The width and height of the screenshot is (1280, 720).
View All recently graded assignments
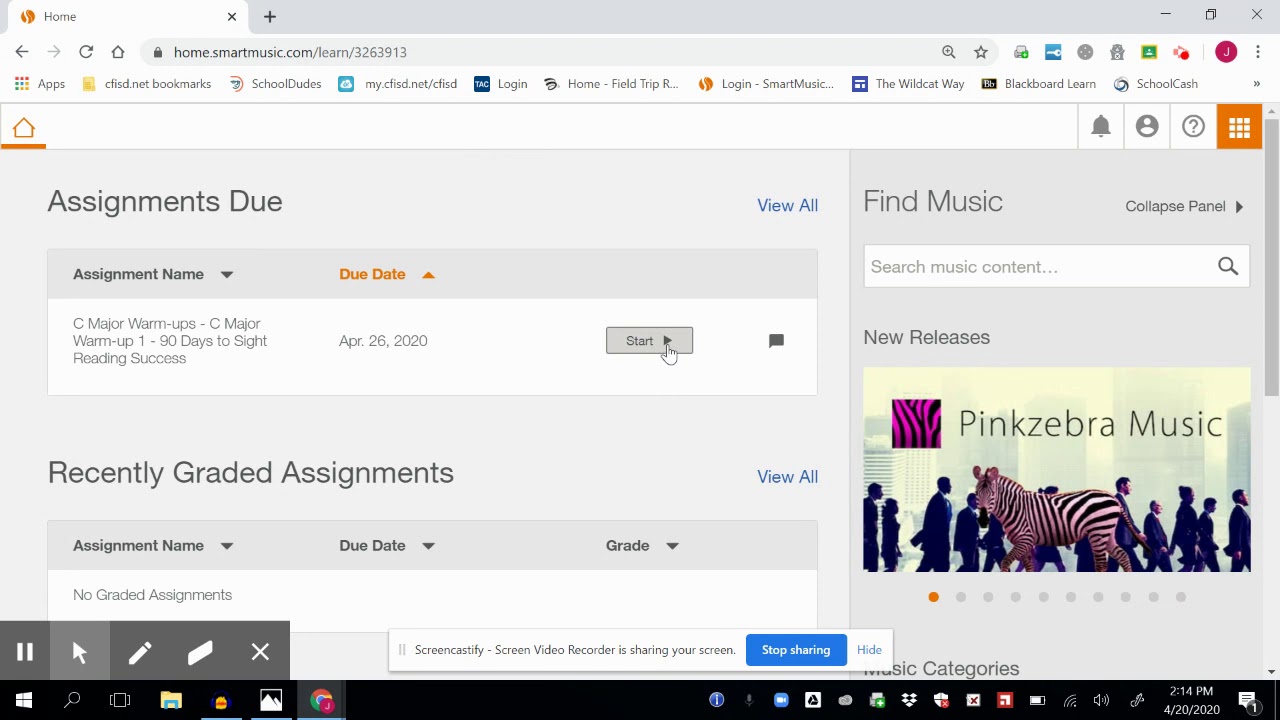(787, 476)
